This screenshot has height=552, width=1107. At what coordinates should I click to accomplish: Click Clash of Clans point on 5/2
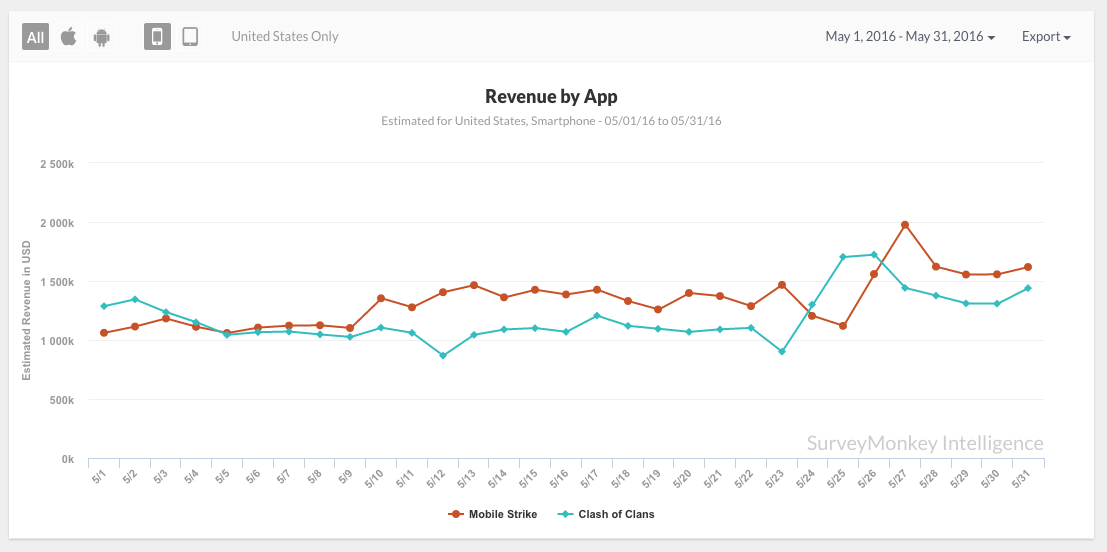(135, 299)
